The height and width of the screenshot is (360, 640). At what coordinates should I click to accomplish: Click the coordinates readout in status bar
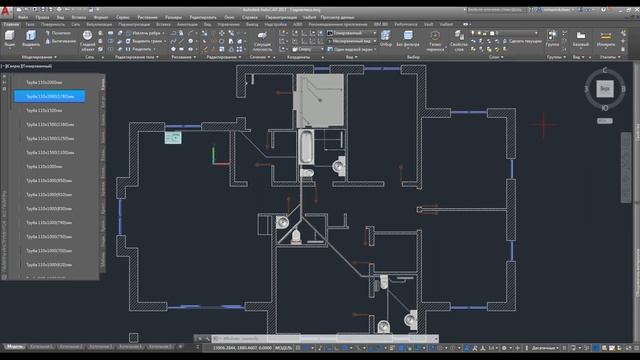tap(242, 348)
